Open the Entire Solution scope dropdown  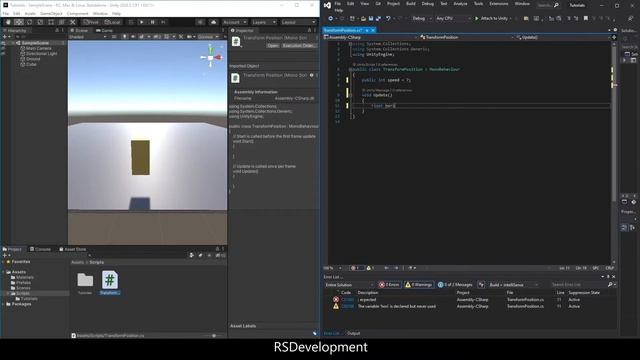[x=349, y=285]
